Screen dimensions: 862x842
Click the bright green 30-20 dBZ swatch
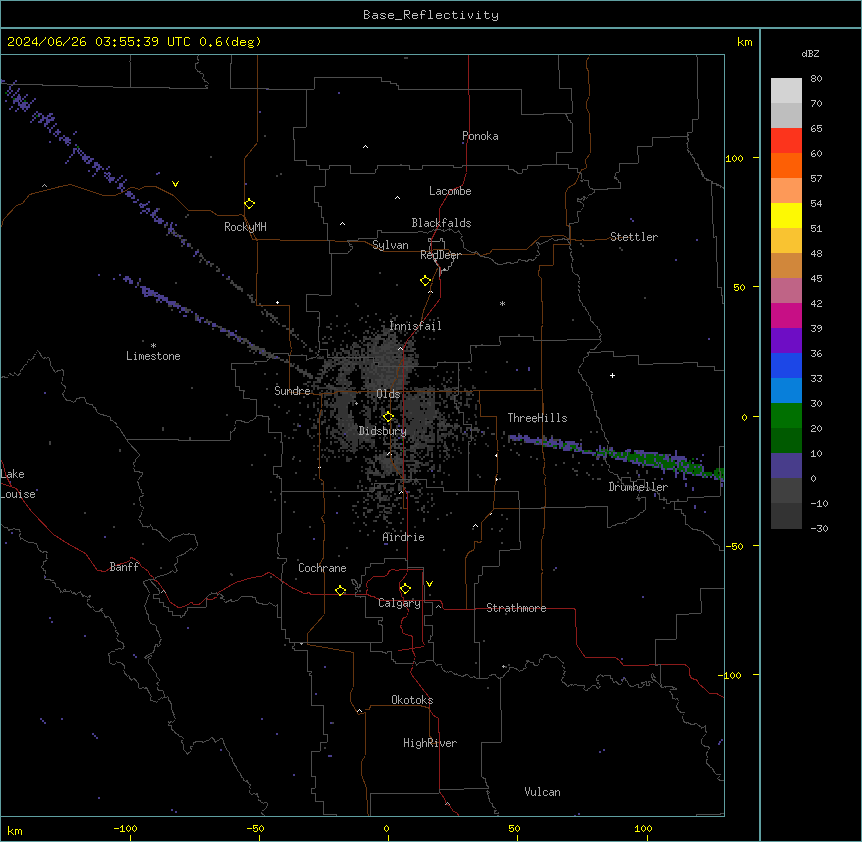(x=786, y=416)
